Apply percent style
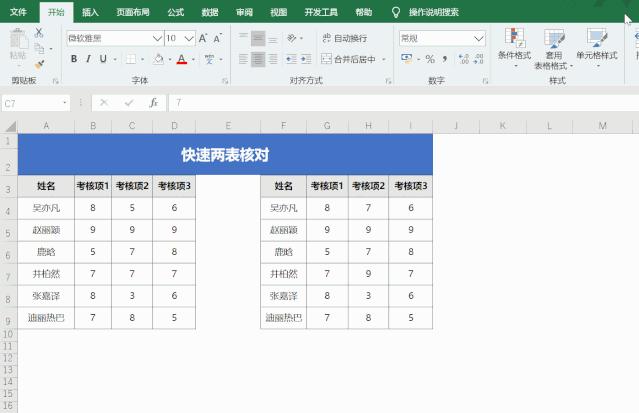639x413 pixels. [430, 59]
